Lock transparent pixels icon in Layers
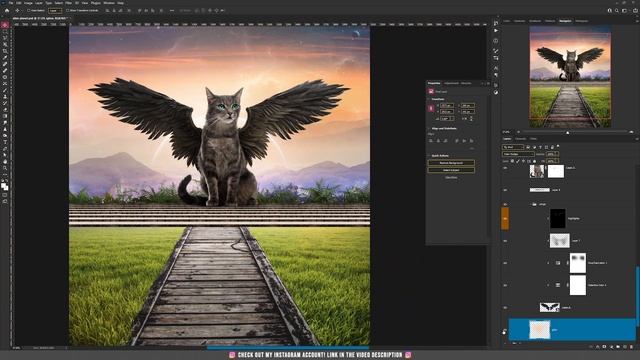 coord(512,161)
